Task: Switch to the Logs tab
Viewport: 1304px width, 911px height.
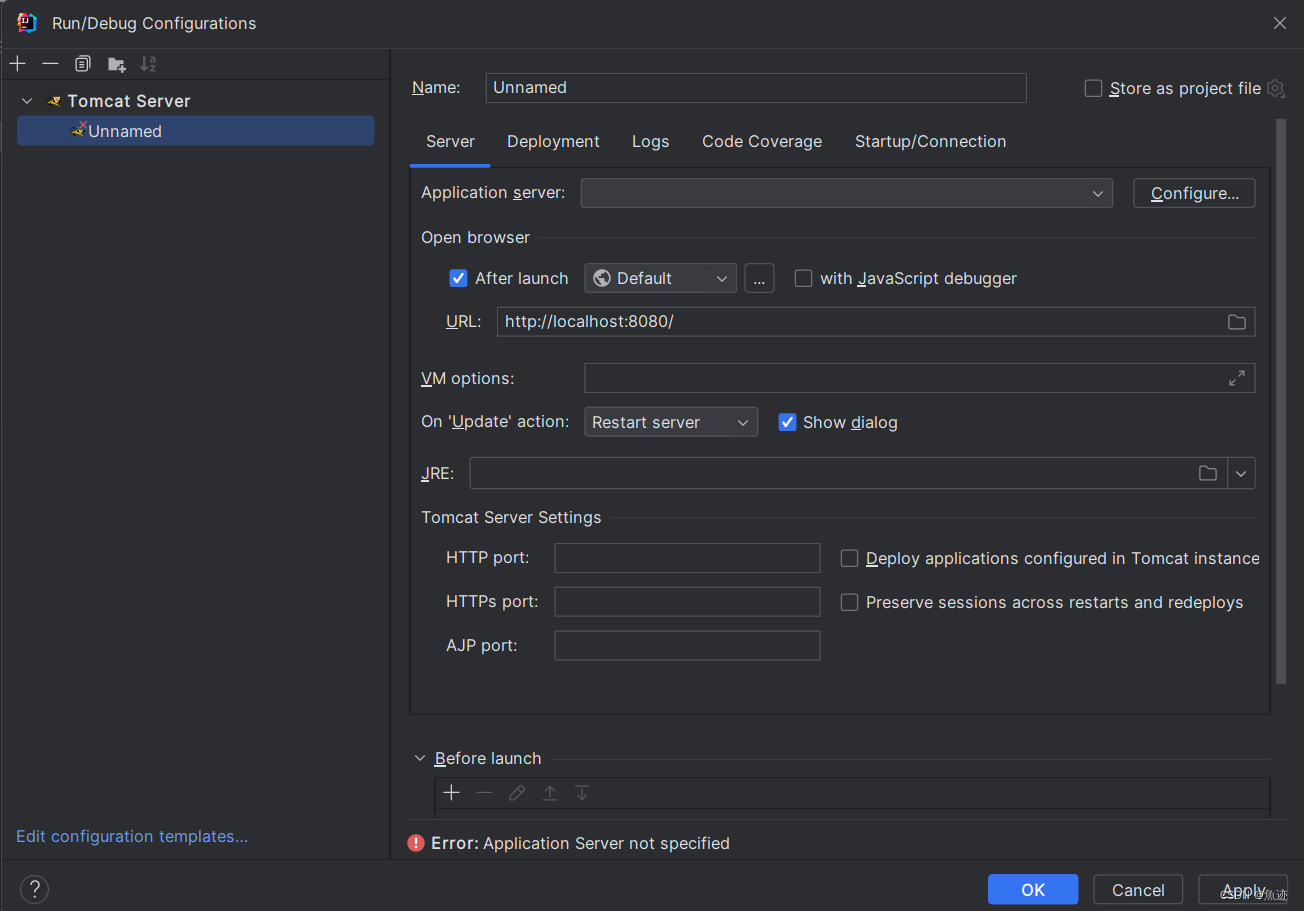Action: coord(650,141)
